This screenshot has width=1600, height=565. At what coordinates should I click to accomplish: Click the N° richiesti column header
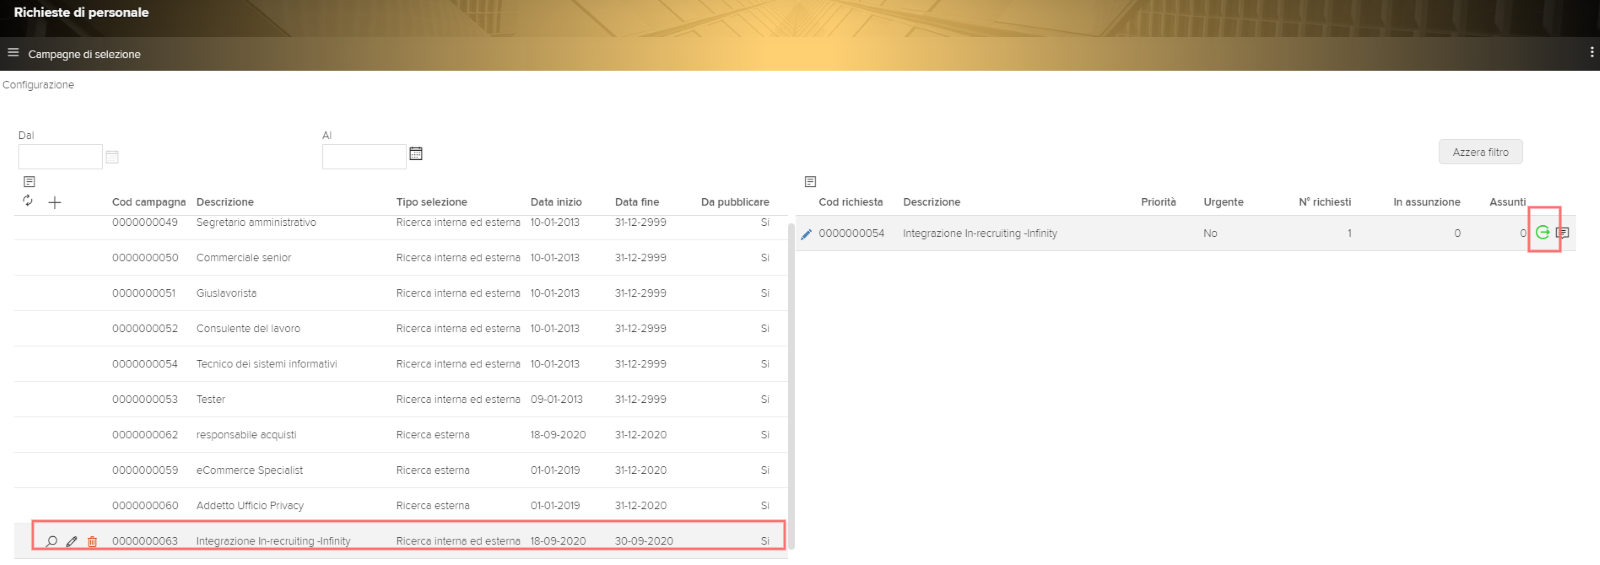point(1324,202)
